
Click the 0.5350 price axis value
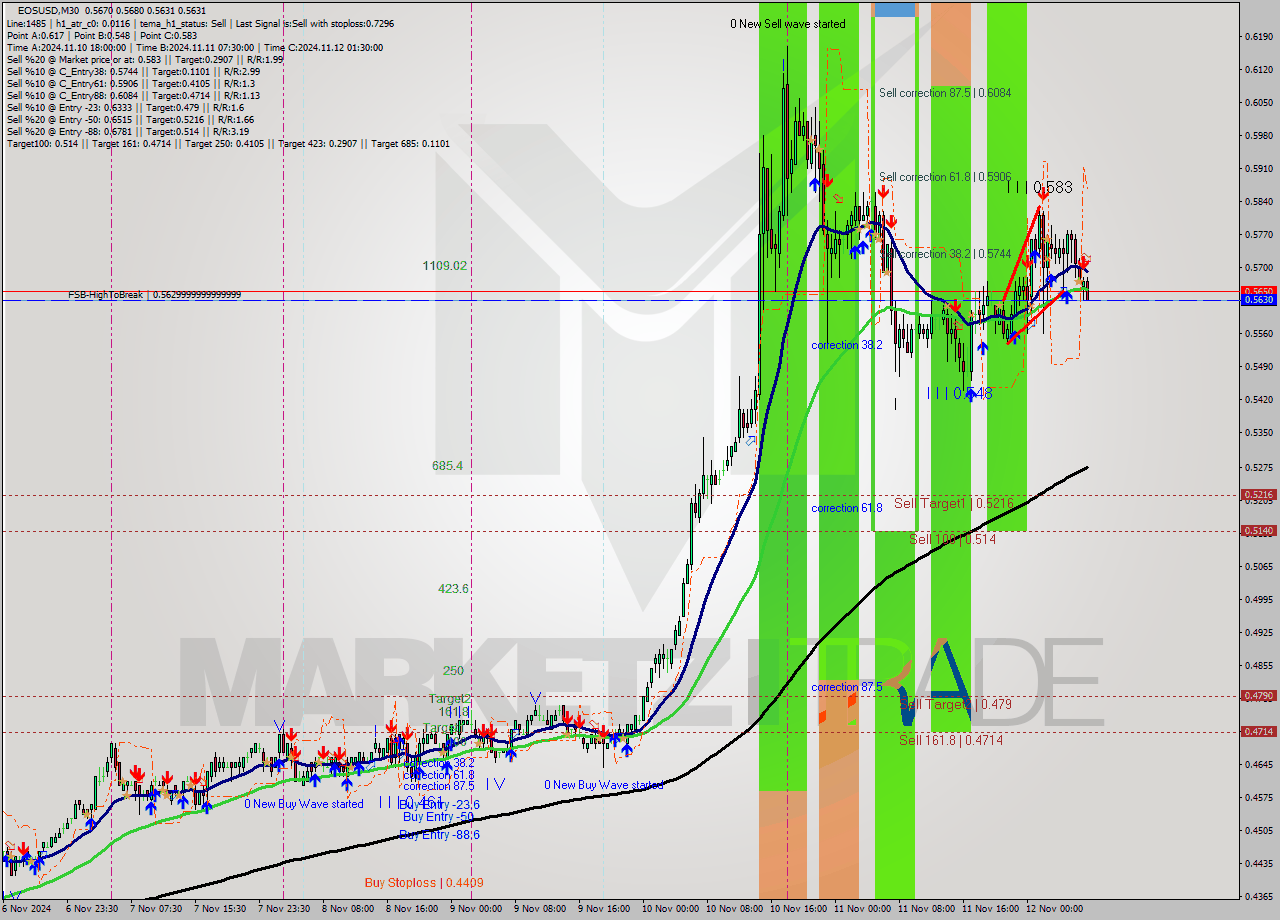tap(1257, 433)
